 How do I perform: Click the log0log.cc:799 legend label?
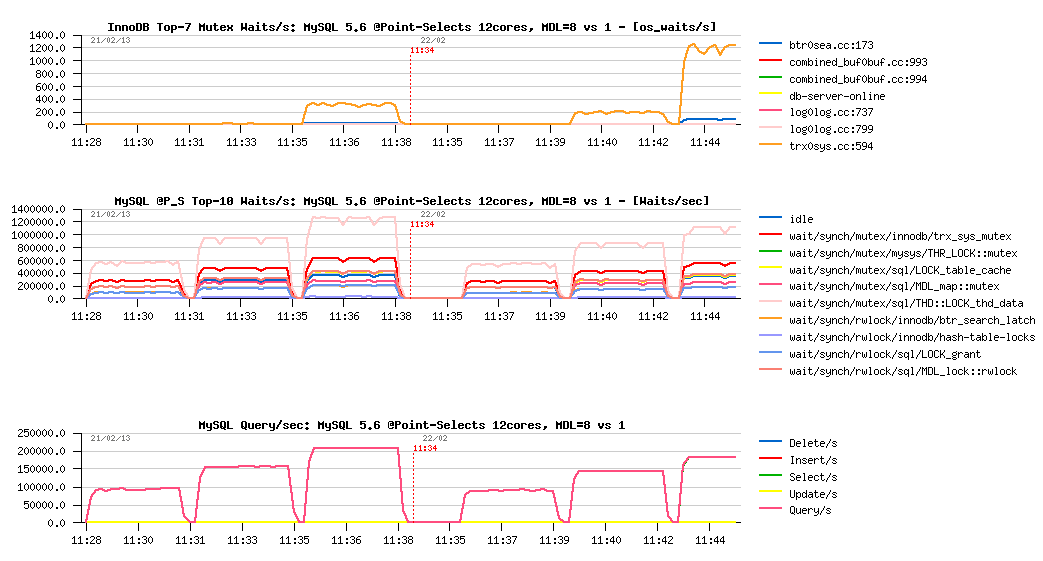831,129
